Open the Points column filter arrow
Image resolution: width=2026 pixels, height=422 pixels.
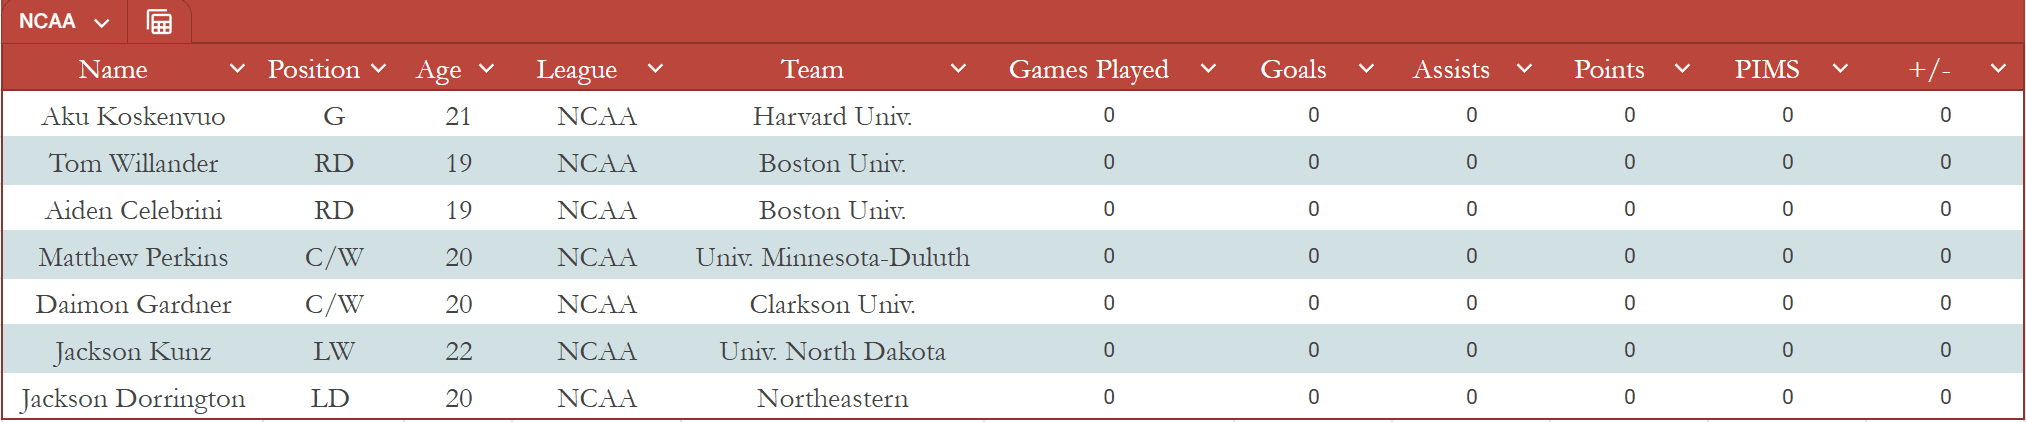(1682, 69)
